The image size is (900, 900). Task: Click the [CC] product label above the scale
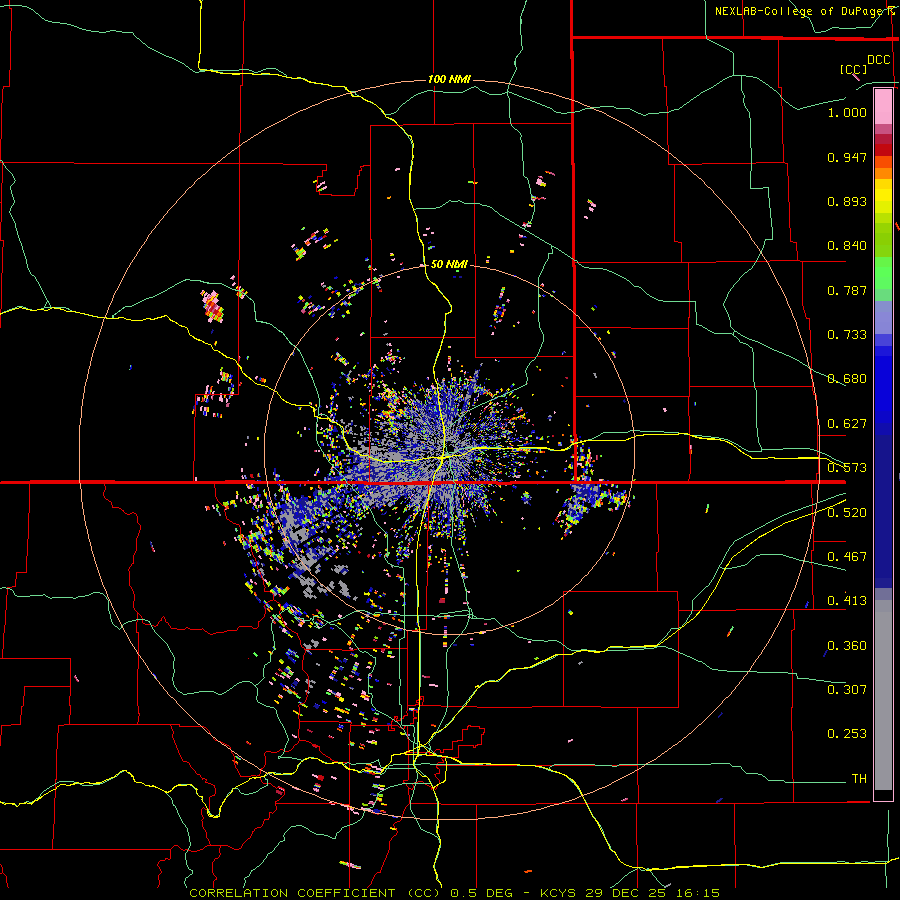pos(853,69)
